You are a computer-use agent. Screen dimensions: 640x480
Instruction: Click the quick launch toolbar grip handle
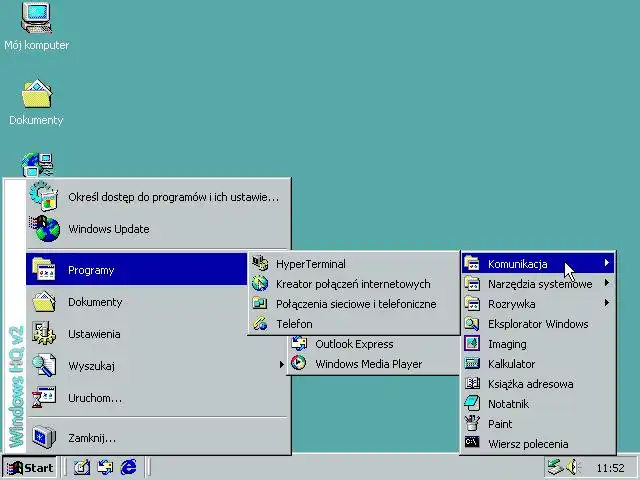(65, 467)
